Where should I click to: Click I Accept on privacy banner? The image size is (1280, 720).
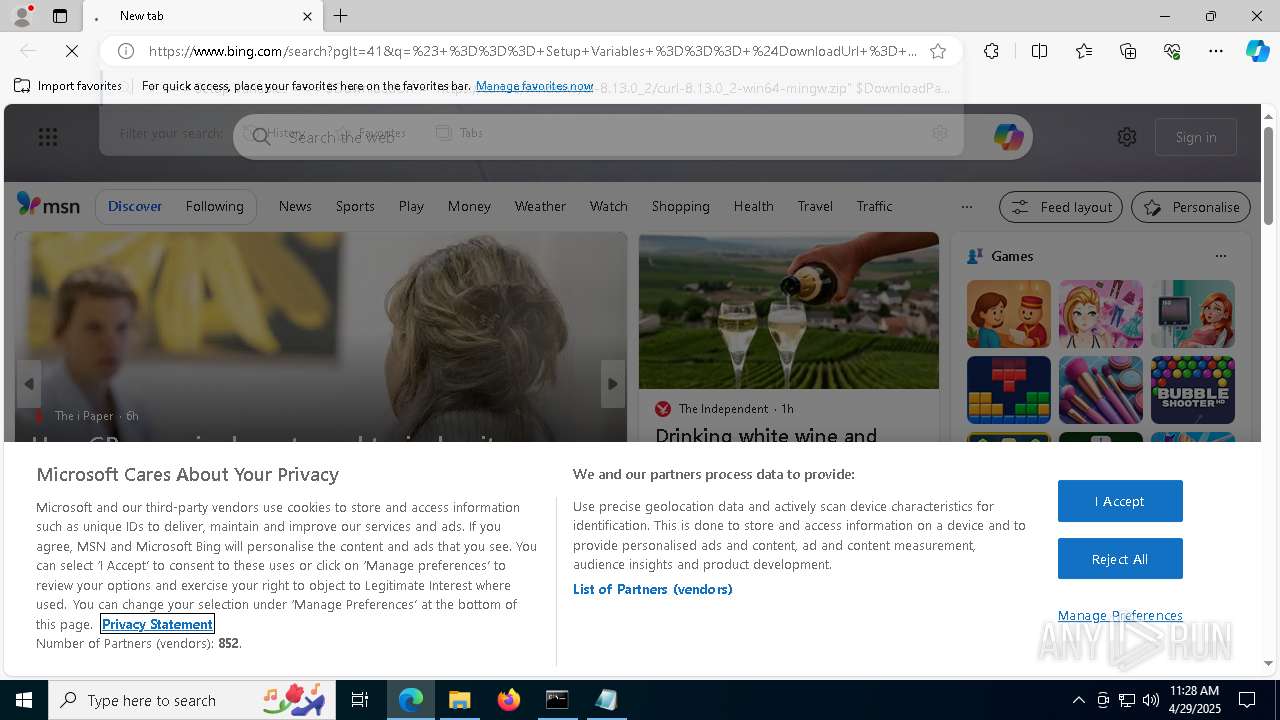(1120, 501)
